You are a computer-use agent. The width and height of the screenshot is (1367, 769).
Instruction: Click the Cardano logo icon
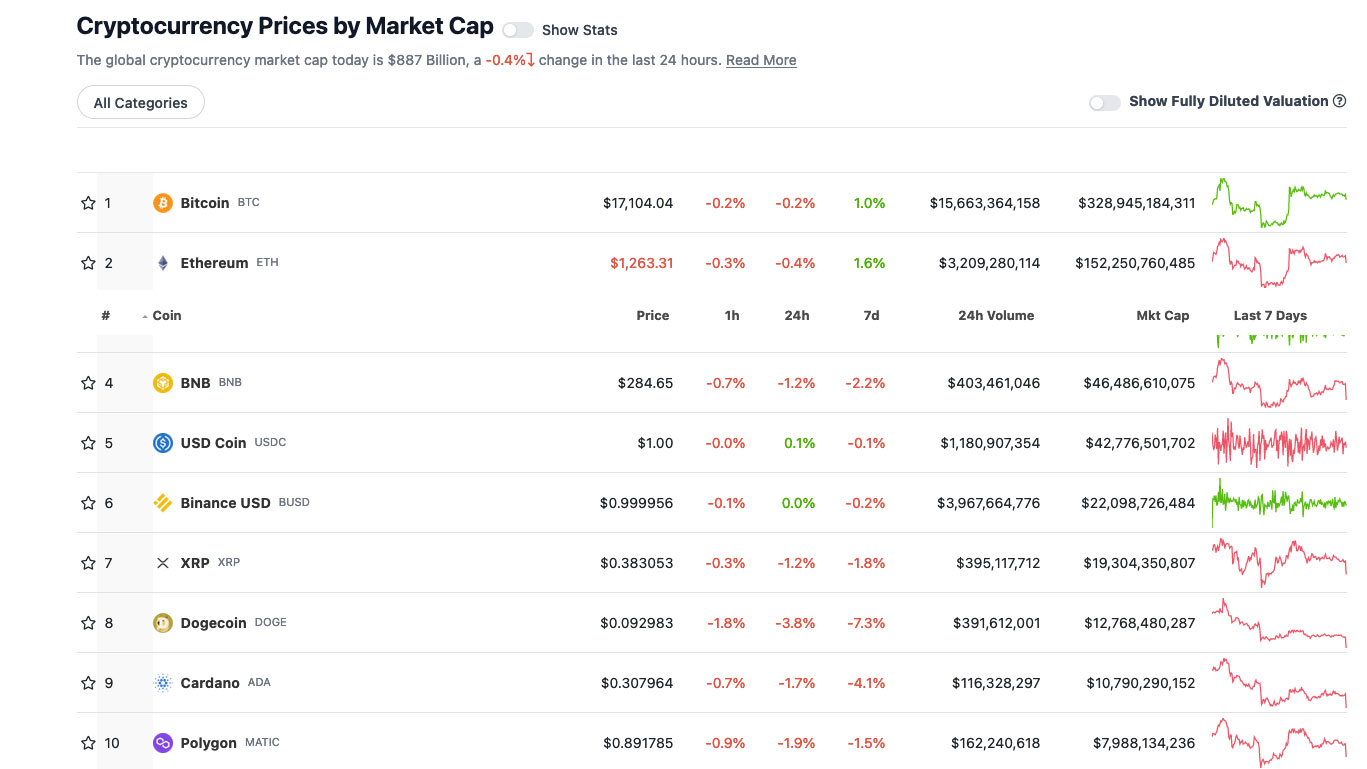pyautogui.click(x=163, y=683)
